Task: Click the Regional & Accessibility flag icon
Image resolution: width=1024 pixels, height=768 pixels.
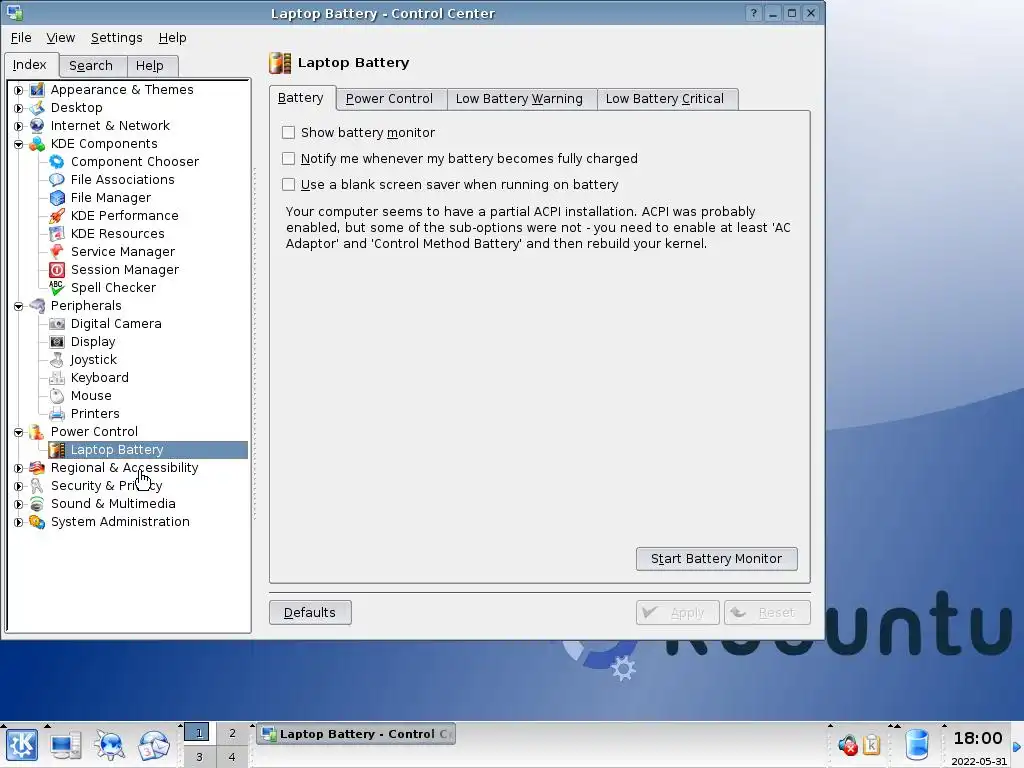Action: click(37, 468)
